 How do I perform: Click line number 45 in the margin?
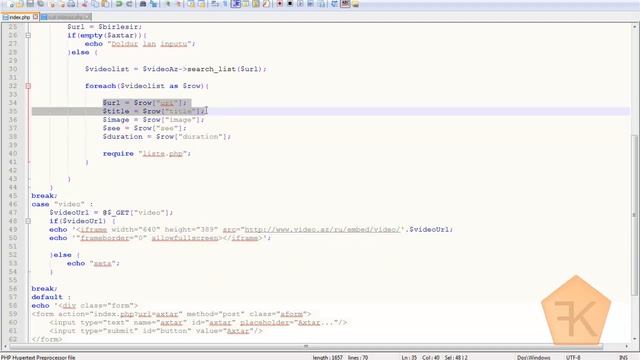[x=13, y=196]
